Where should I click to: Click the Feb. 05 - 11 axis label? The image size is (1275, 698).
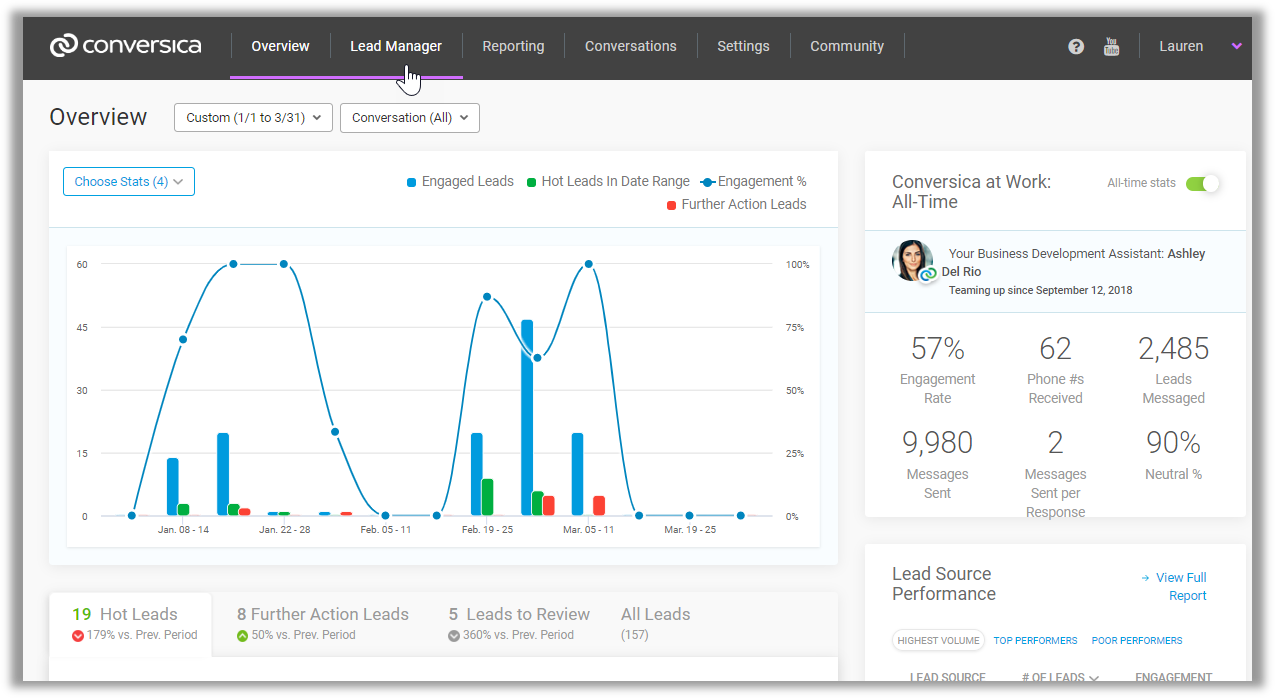(x=386, y=529)
